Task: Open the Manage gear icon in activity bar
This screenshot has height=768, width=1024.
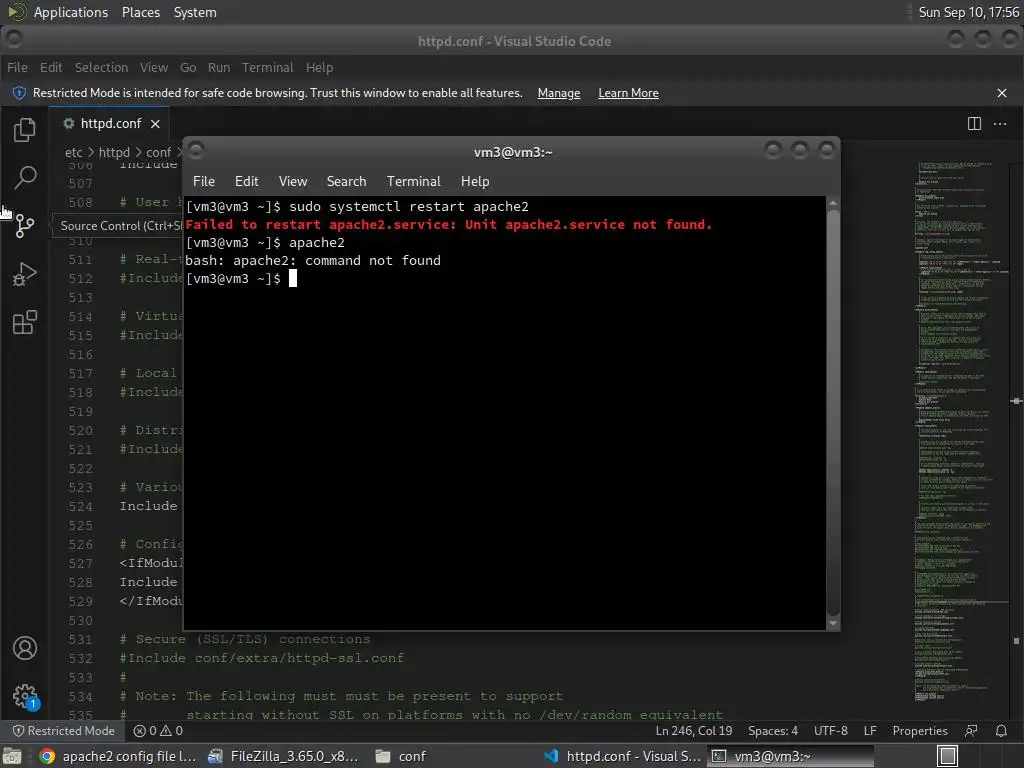Action: click(x=25, y=696)
